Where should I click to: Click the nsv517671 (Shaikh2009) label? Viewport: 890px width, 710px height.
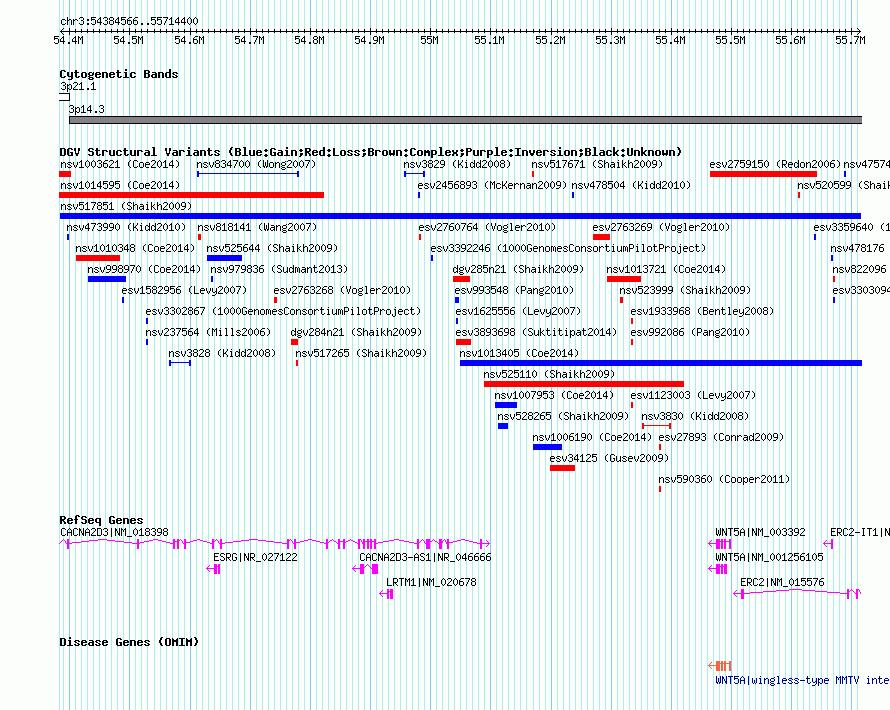tap(597, 165)
